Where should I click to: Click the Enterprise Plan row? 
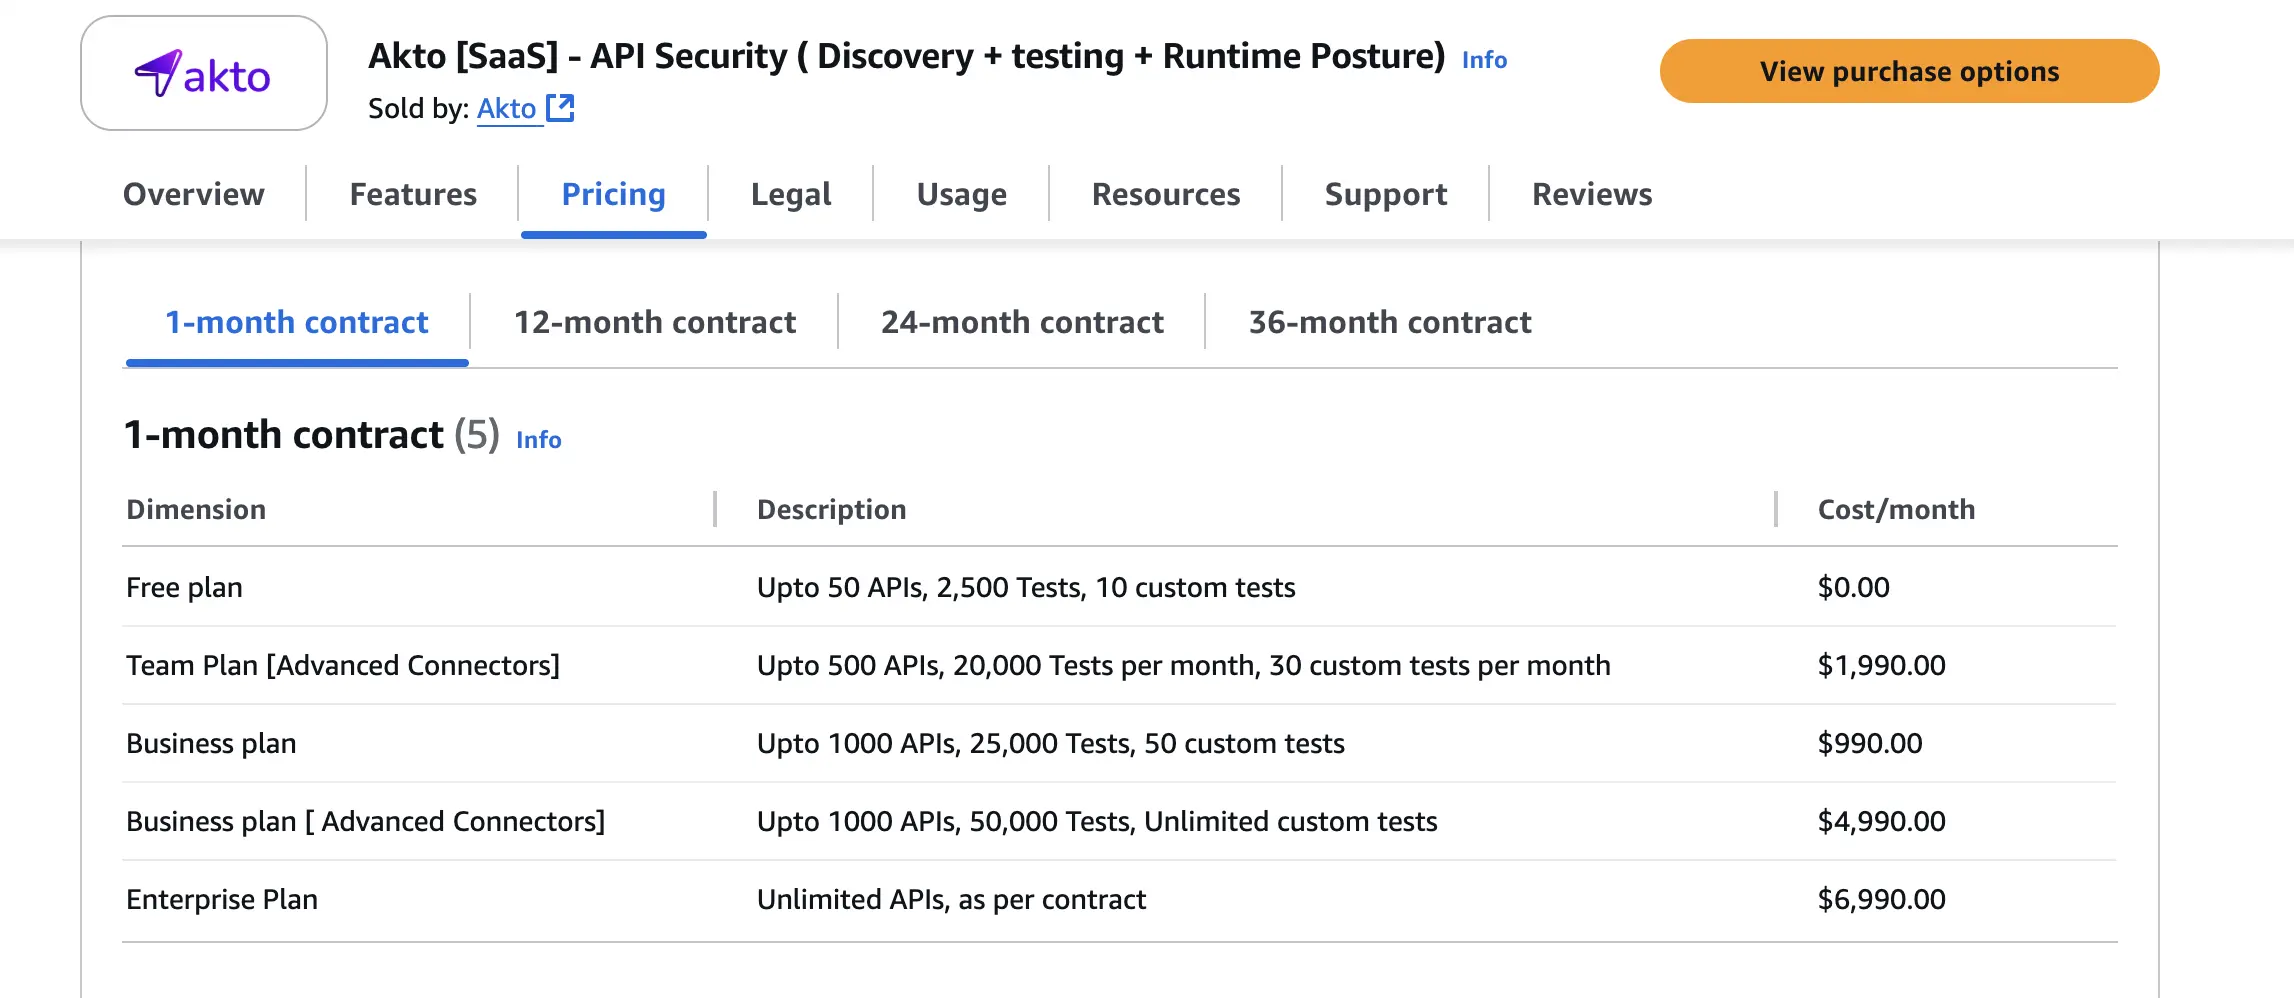point(222,900)
